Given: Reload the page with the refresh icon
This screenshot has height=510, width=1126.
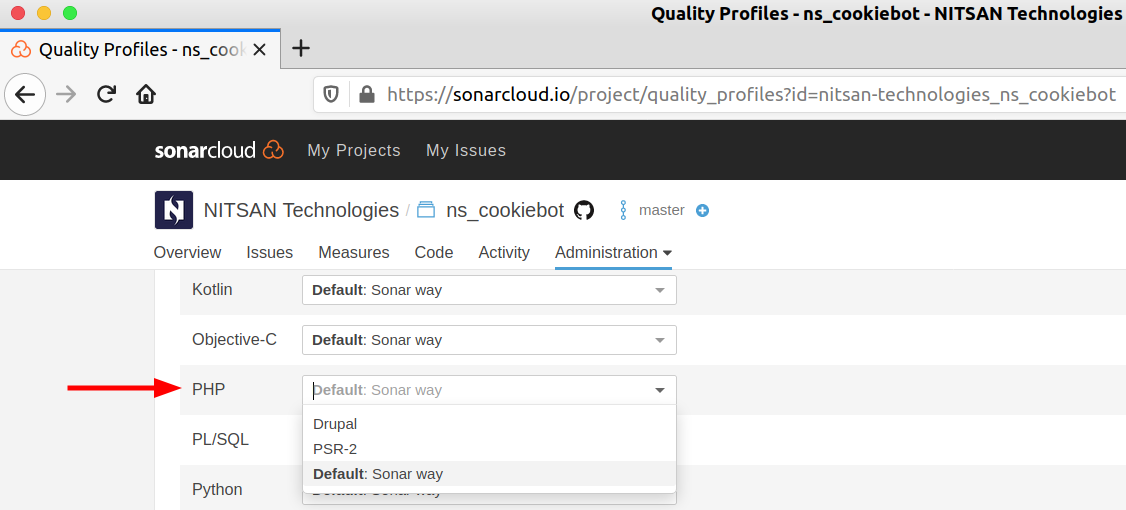Looking at the screenshot, I should click(106, 95).
